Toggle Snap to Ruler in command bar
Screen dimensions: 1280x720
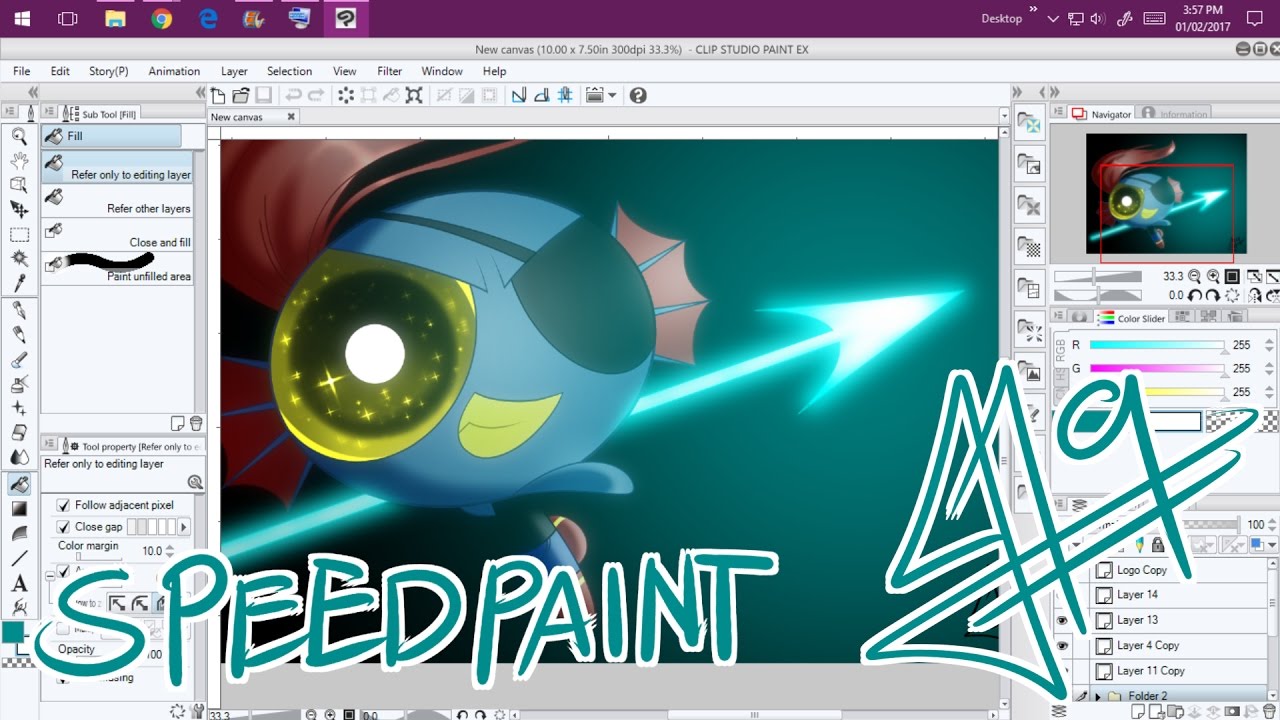point(519,95)
